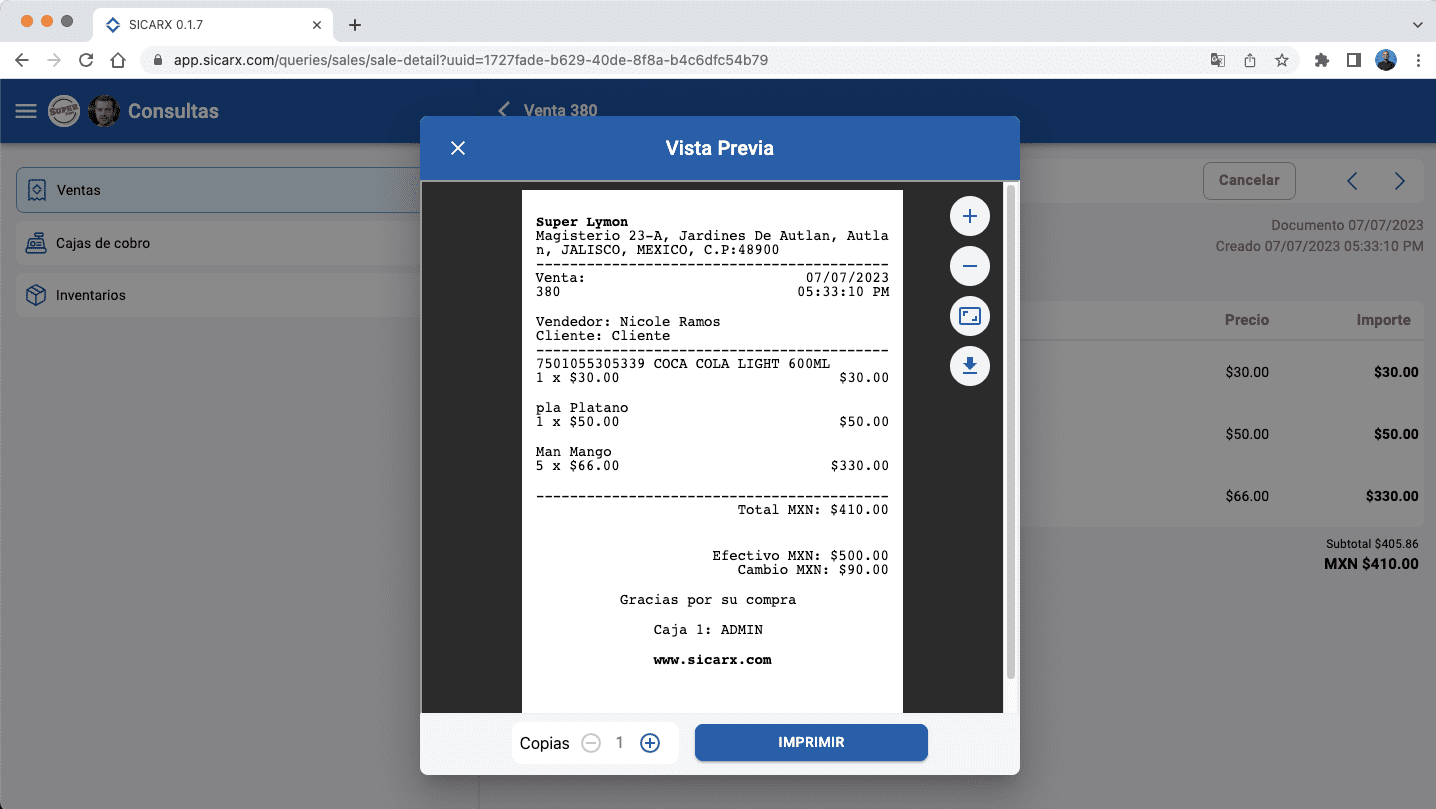Viewport: 1436px width, 809px height.
Task: Click the user avatar in header
Action: click(x=104, y=111)
